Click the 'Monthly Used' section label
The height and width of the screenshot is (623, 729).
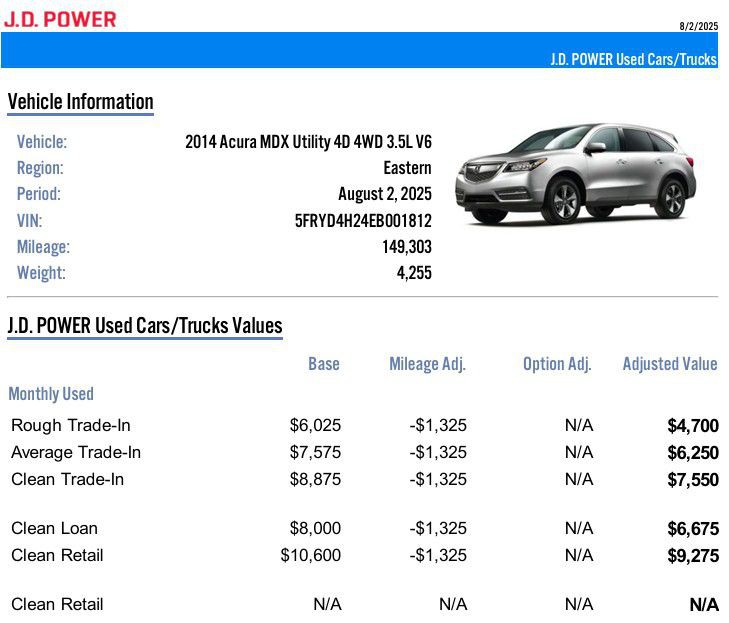[51, 394]
